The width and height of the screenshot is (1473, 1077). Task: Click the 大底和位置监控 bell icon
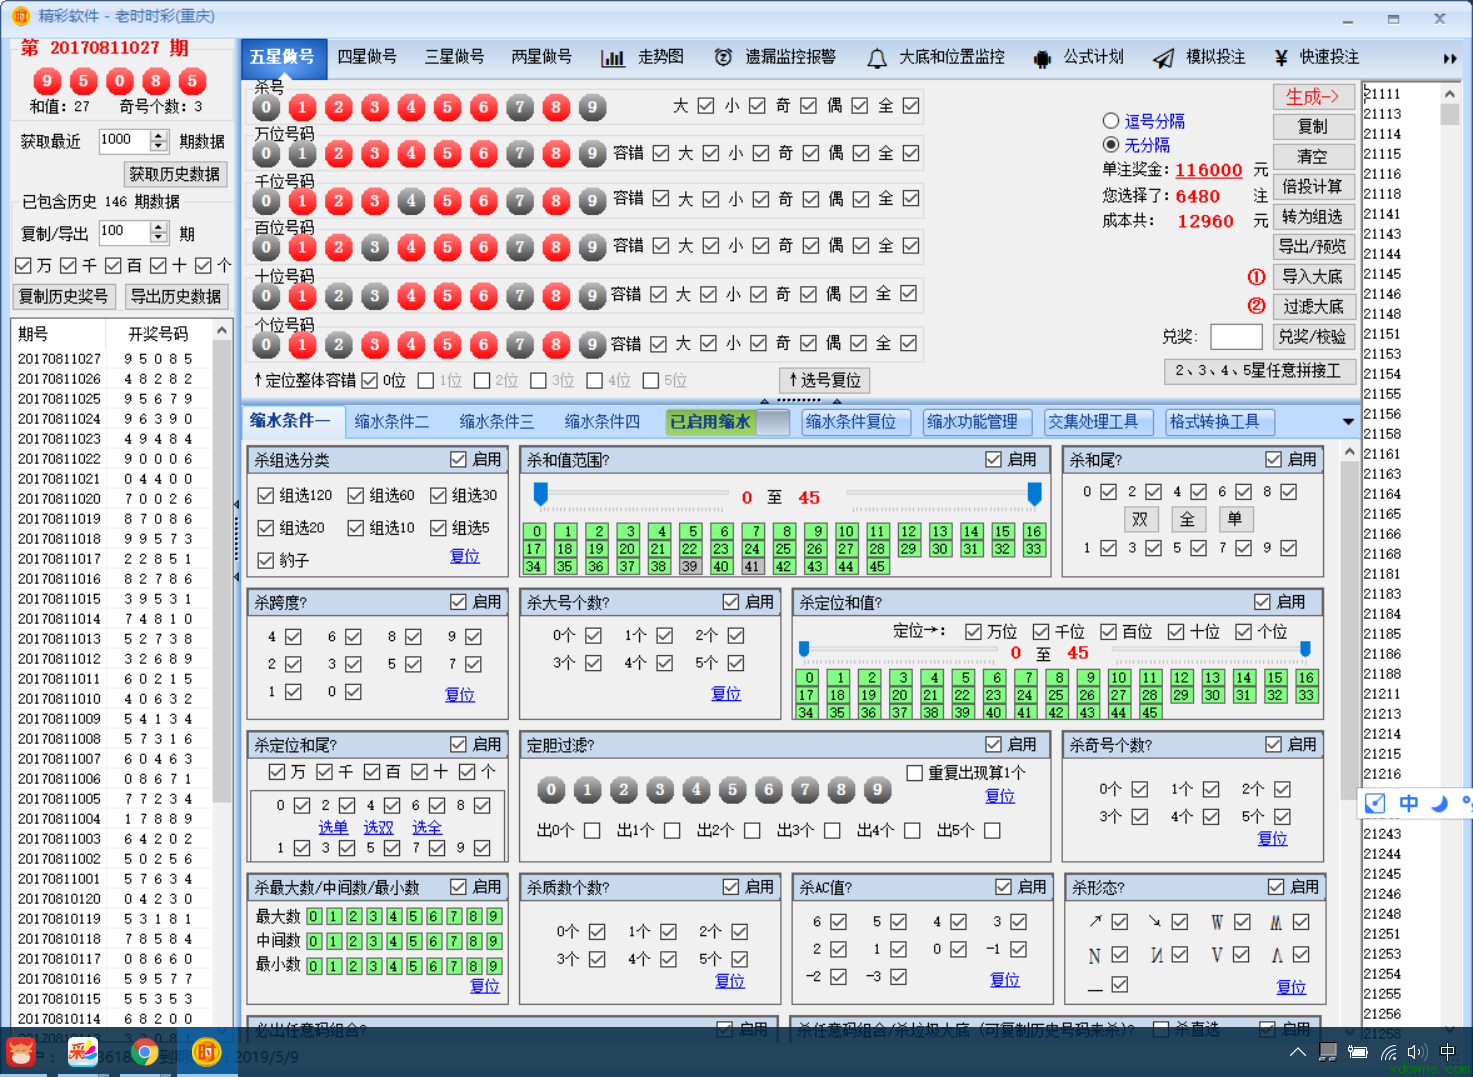point(877,59)
